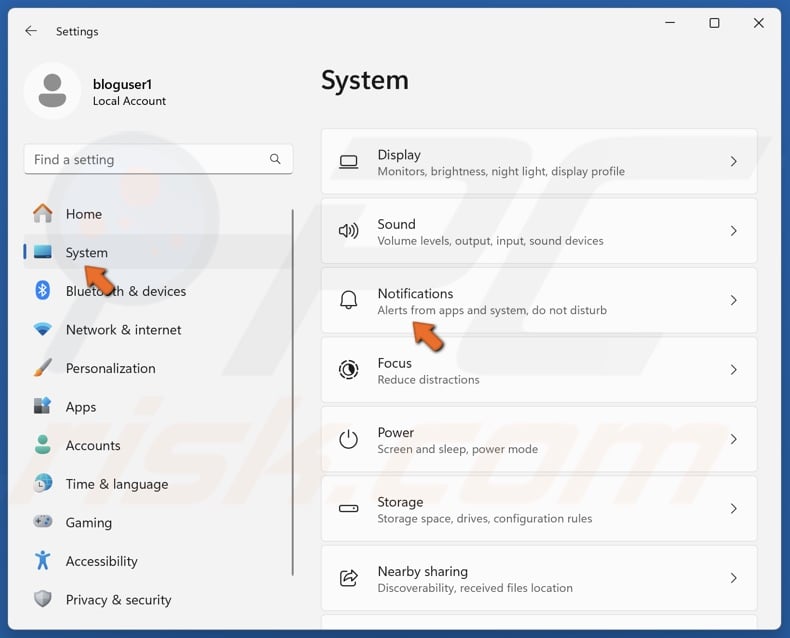
Task: Click the System monitor icon in sidebar
Action: 43,252
